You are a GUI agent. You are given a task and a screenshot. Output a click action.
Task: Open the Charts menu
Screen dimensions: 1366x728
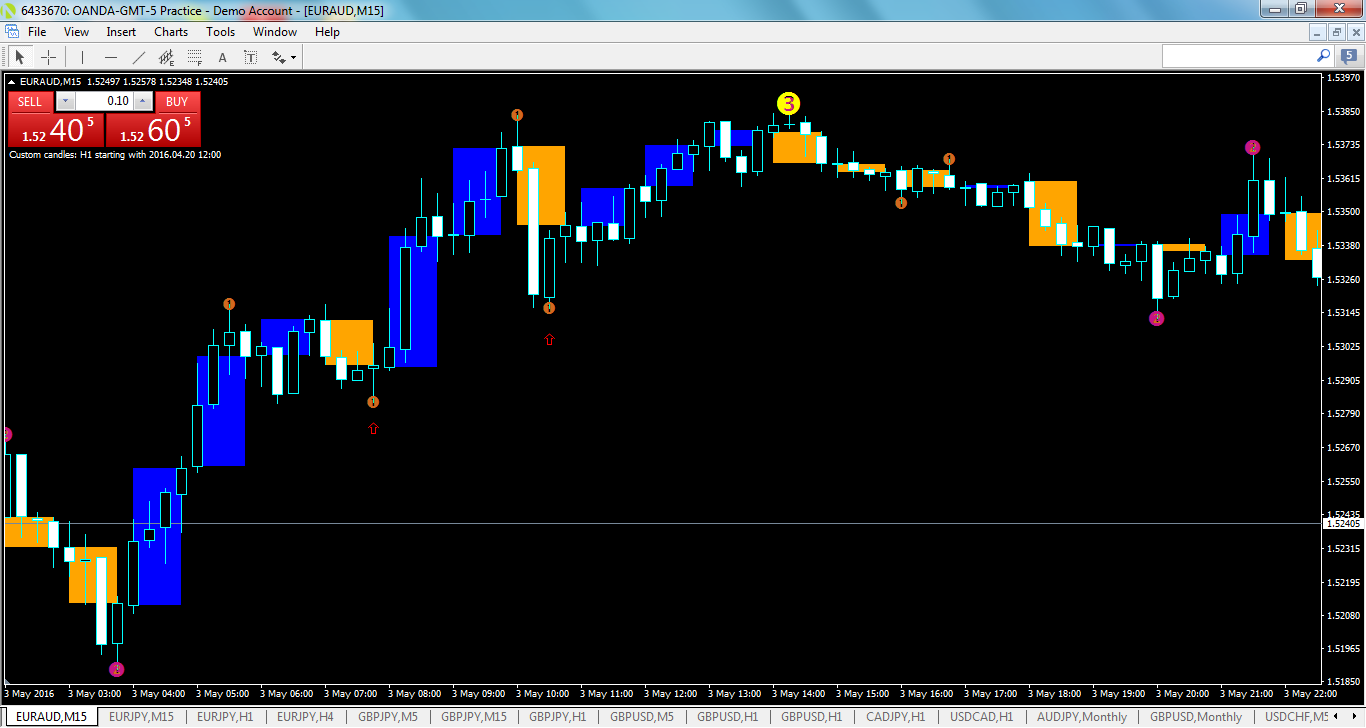[x=170, y=31]
